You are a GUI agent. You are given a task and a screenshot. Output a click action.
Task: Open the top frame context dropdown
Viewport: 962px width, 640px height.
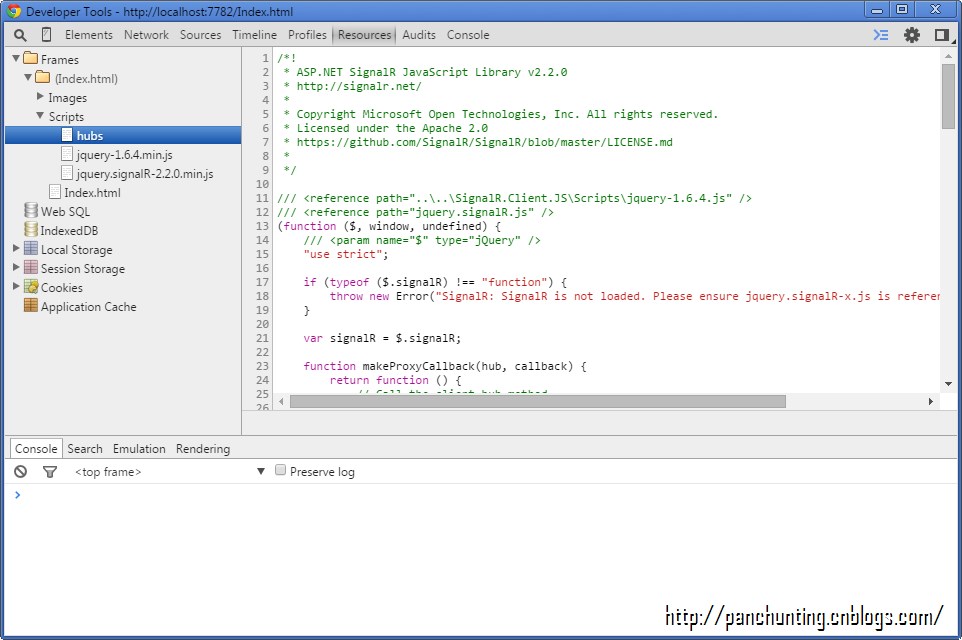pos(171,471)
